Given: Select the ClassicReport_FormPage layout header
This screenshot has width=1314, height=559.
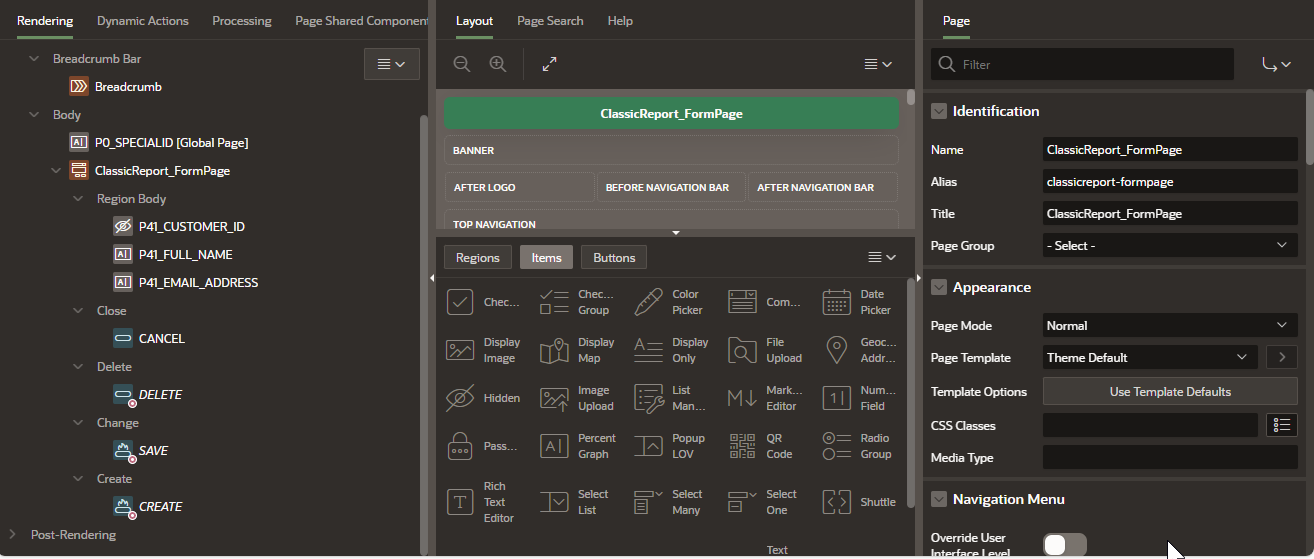Looking at the screenshot, I should tap(672, 114).
